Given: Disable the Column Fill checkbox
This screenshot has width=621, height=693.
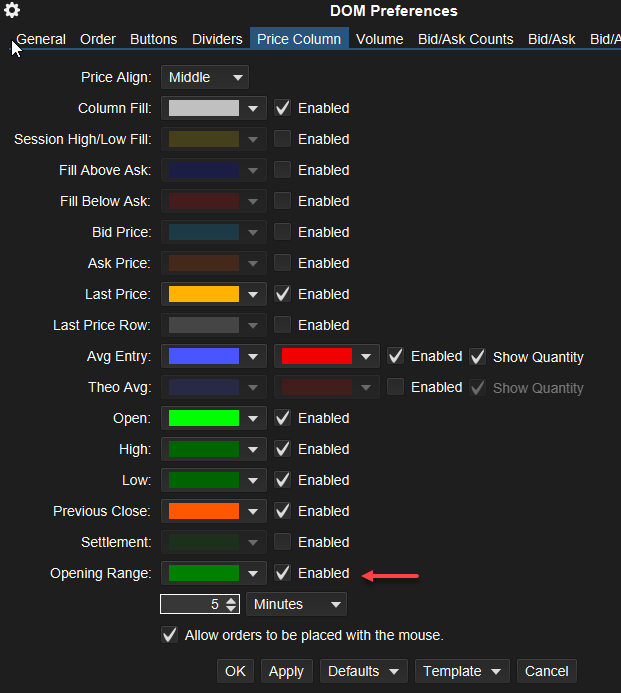Looking at the screenshot, I should click(x=283, y=108).
